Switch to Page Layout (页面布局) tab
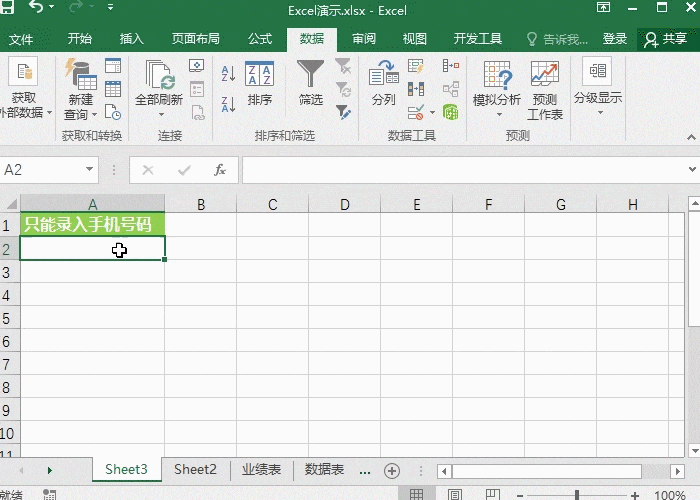This screenshot has height=500, width=700. coord(196,39)
